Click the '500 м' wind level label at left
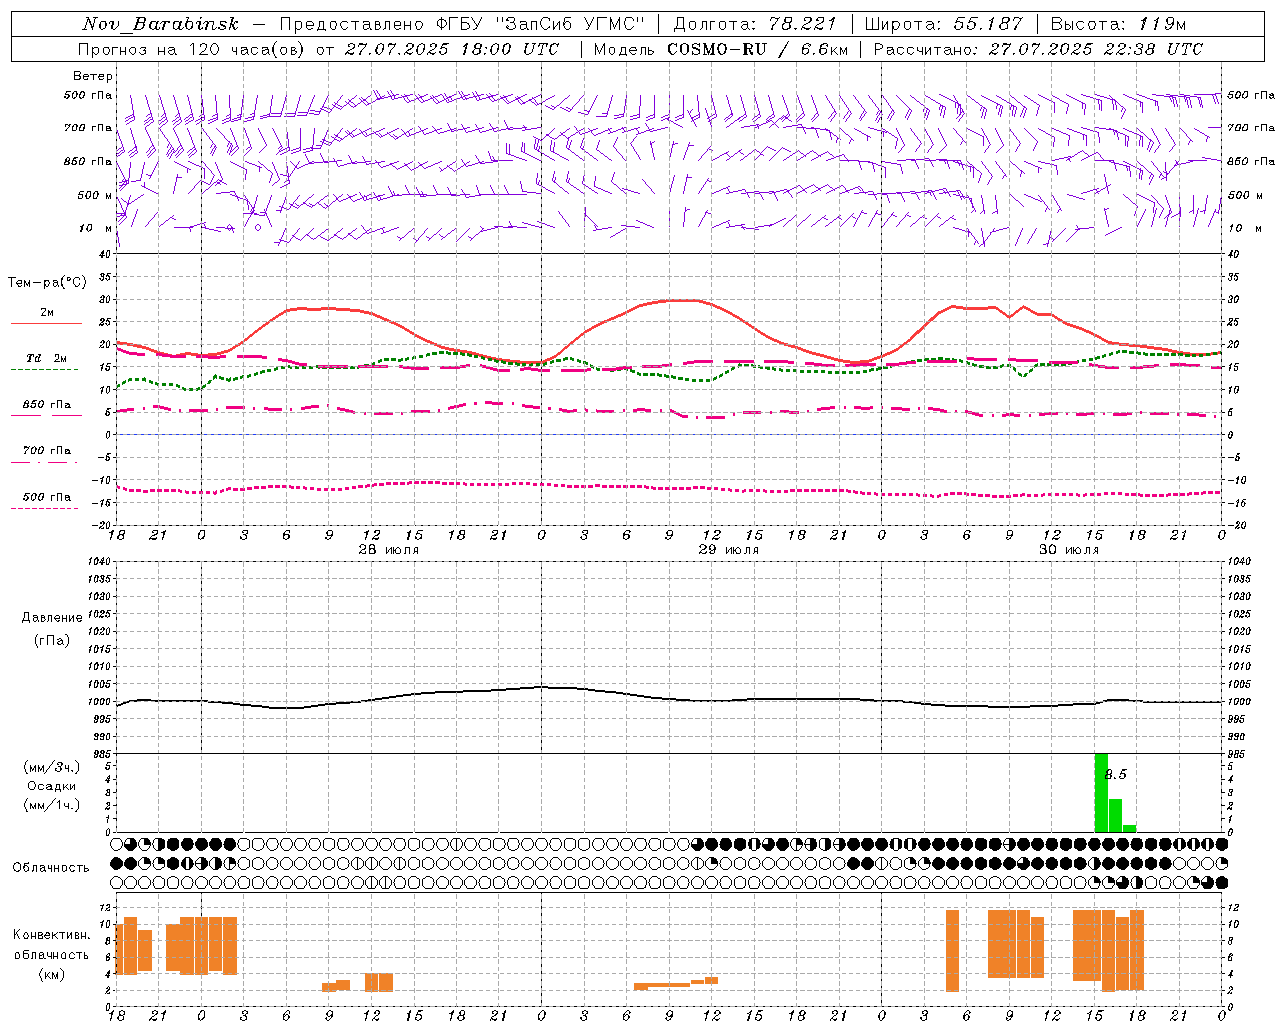Screen dimensions: 1280x1024 click(x=96, y=195)
